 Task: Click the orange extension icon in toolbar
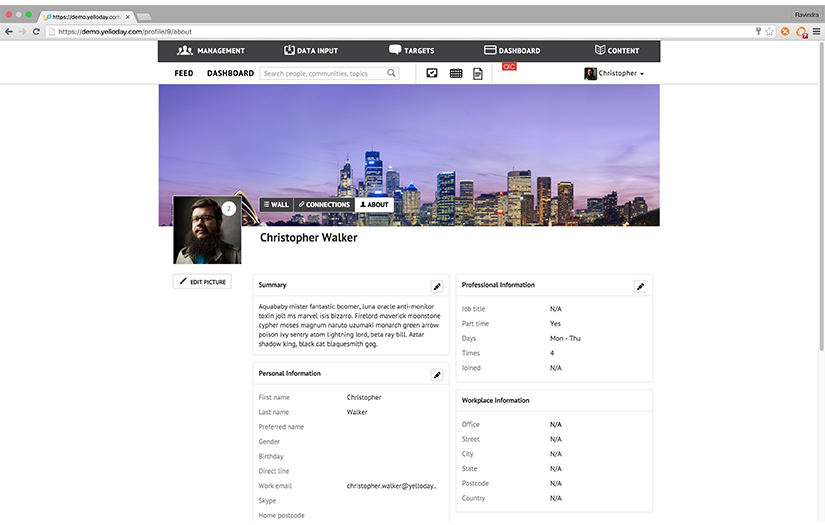(785, 32)
